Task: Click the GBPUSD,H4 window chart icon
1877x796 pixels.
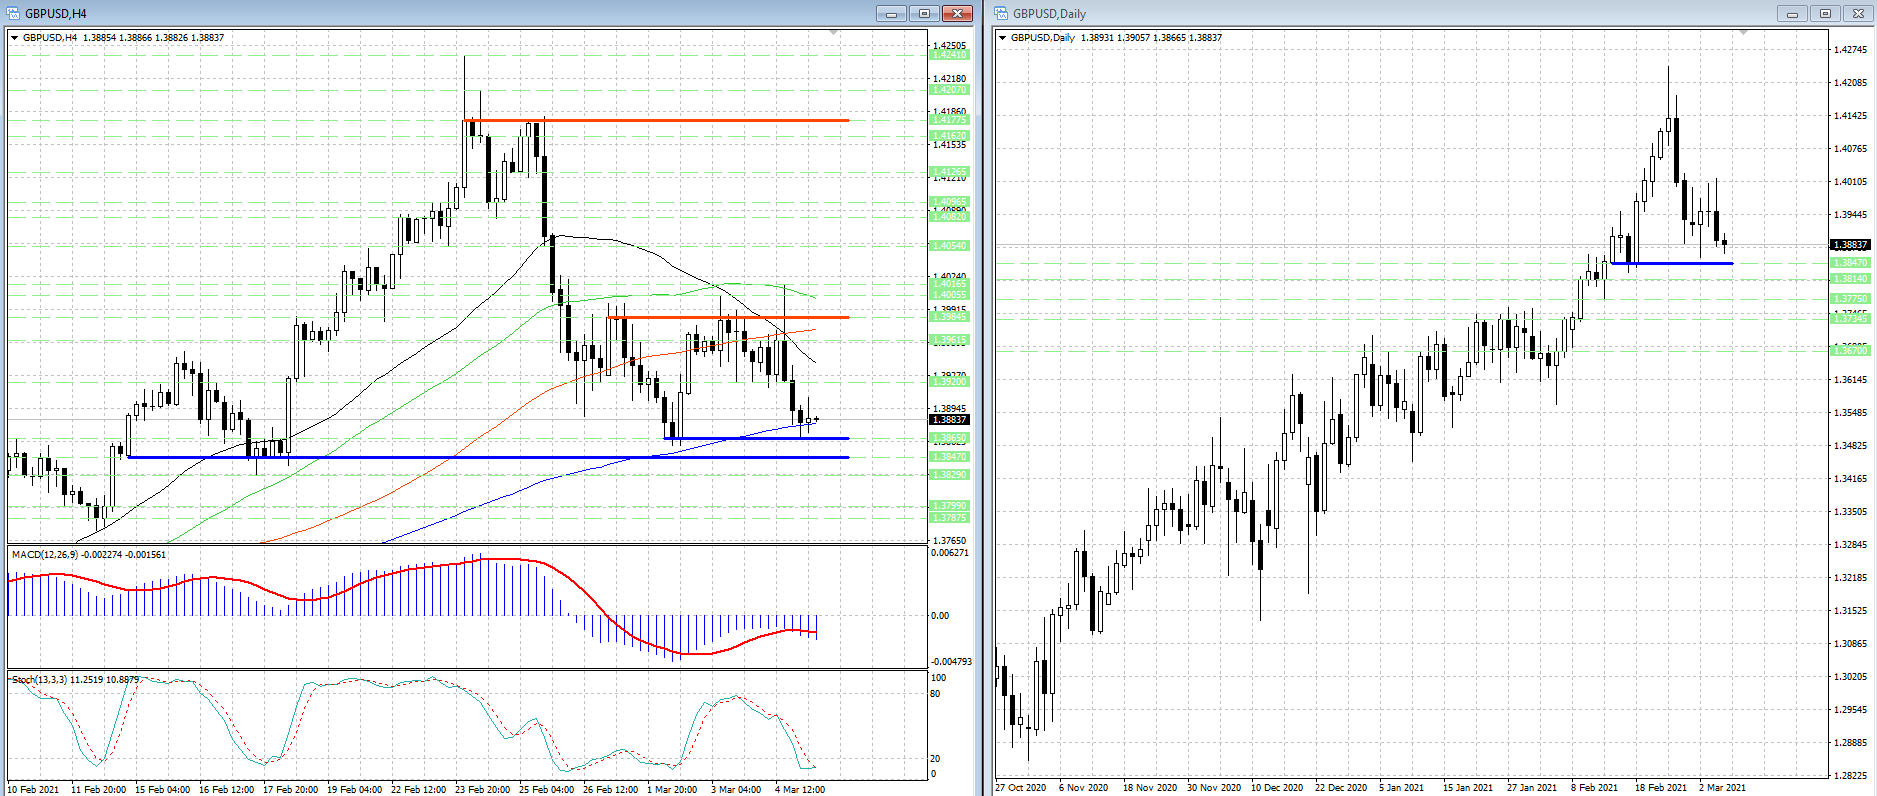Action: (x=14, y=13)
